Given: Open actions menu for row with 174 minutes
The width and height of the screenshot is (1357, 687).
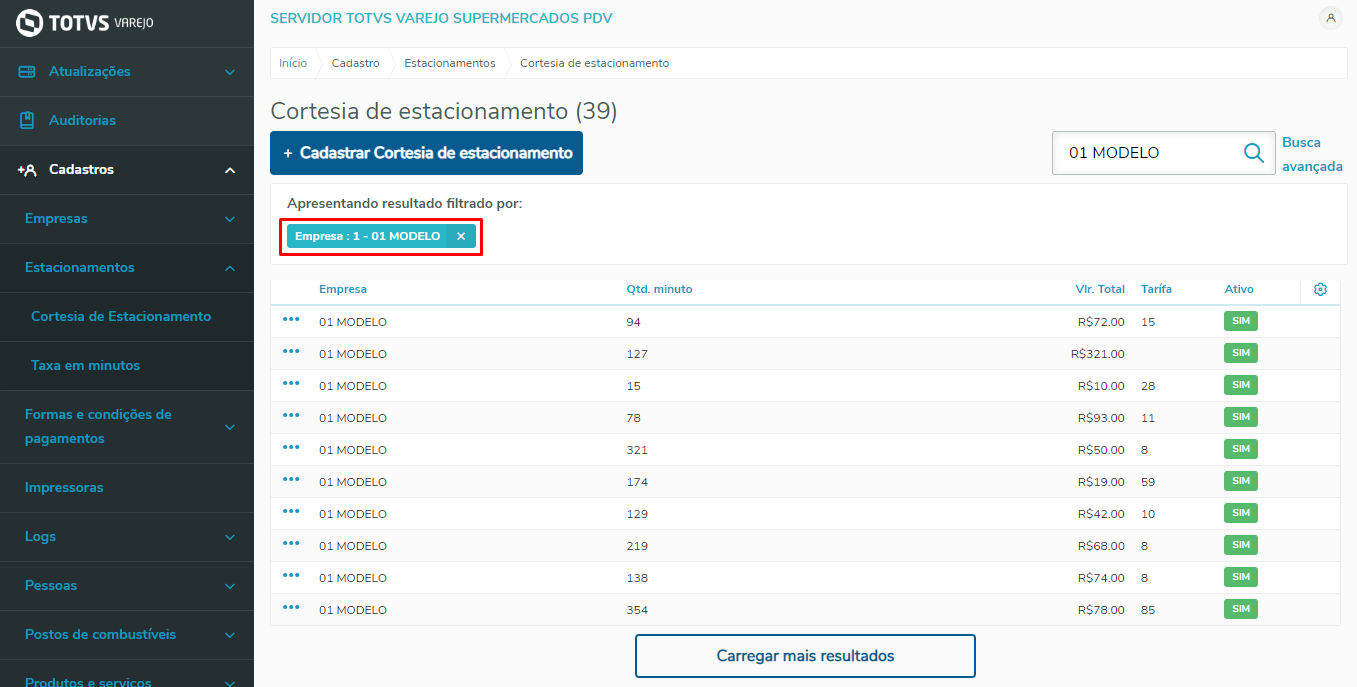Looking at the screenshot, I should [x=291, y=480].
